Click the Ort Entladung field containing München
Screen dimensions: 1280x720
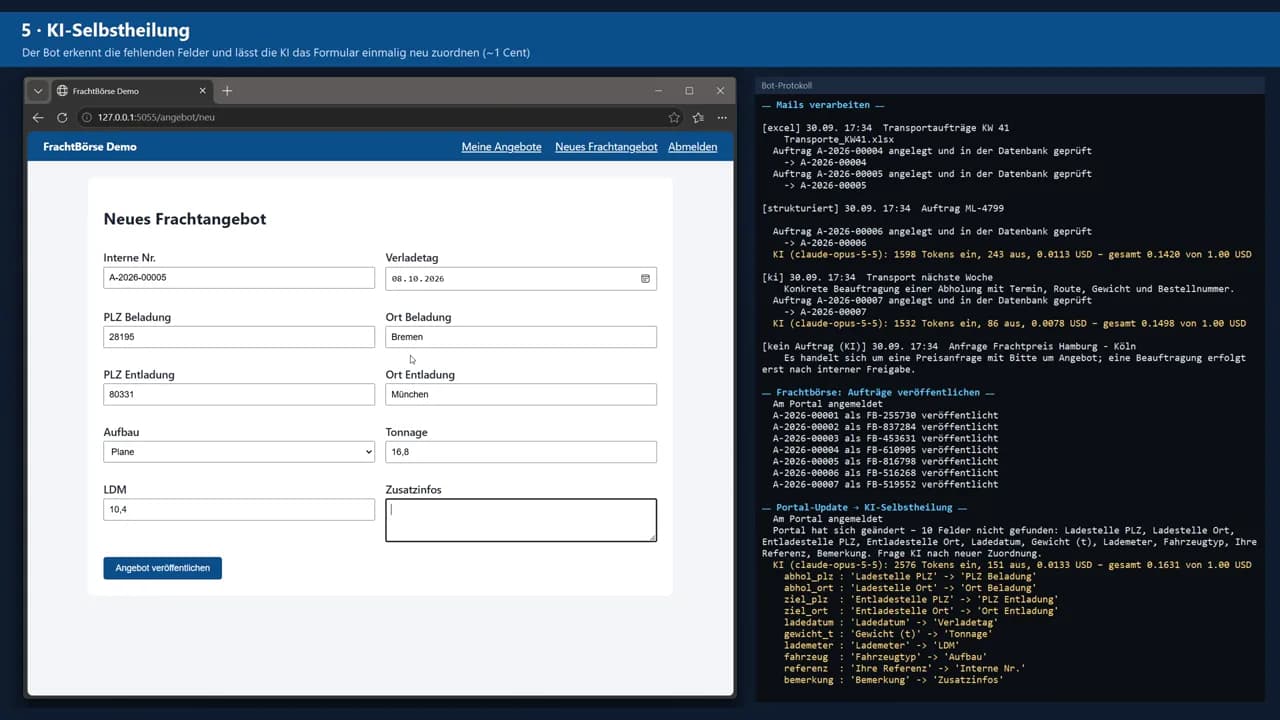pos(521,394)
